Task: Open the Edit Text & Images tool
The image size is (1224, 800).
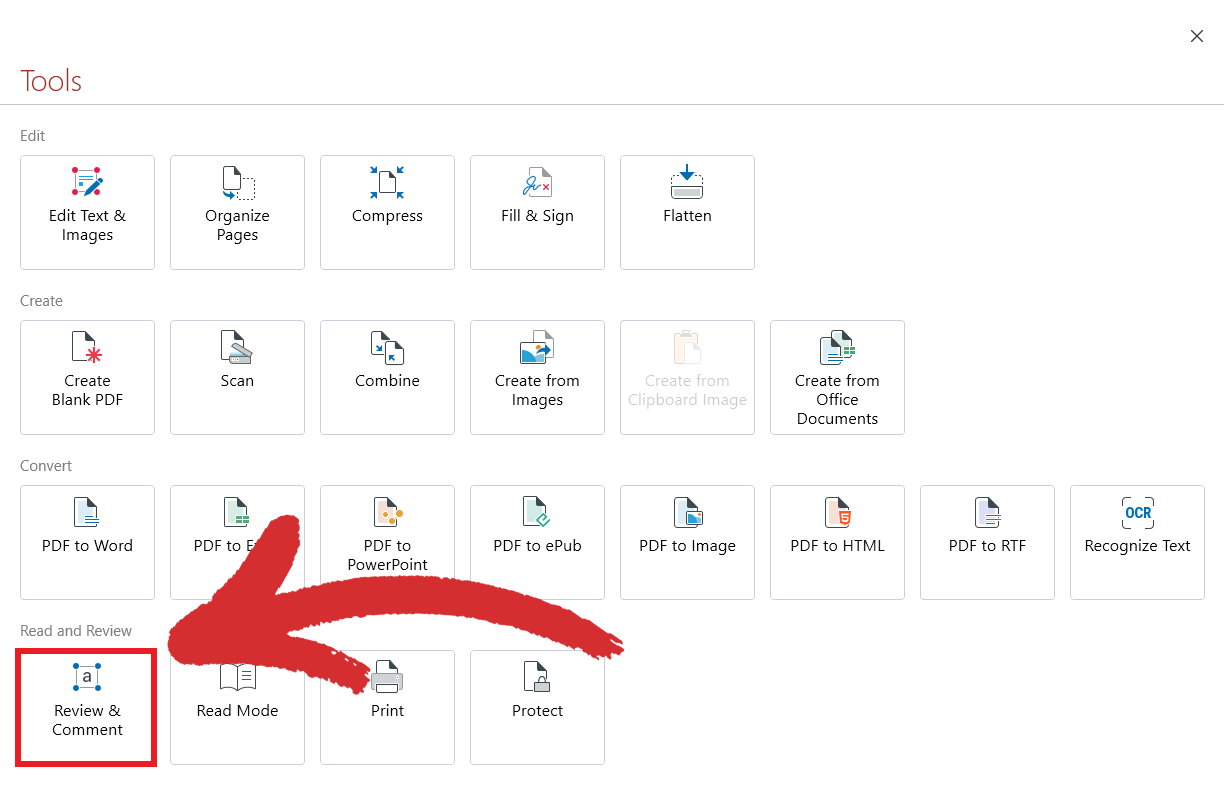Action: tap(87, 212)
